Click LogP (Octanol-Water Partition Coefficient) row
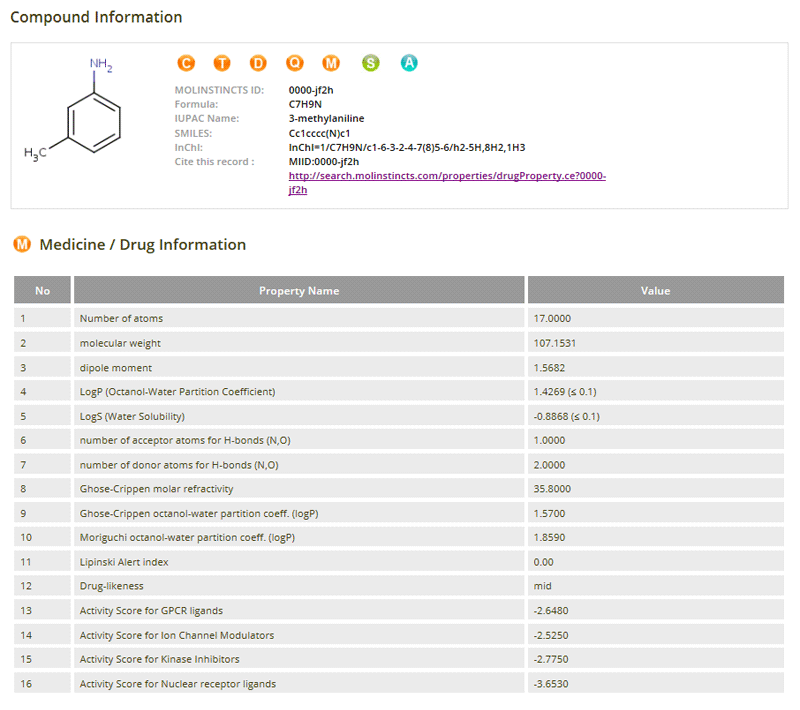Image resolution: width=800 pixels, height=710 pixels. [399, 392]
